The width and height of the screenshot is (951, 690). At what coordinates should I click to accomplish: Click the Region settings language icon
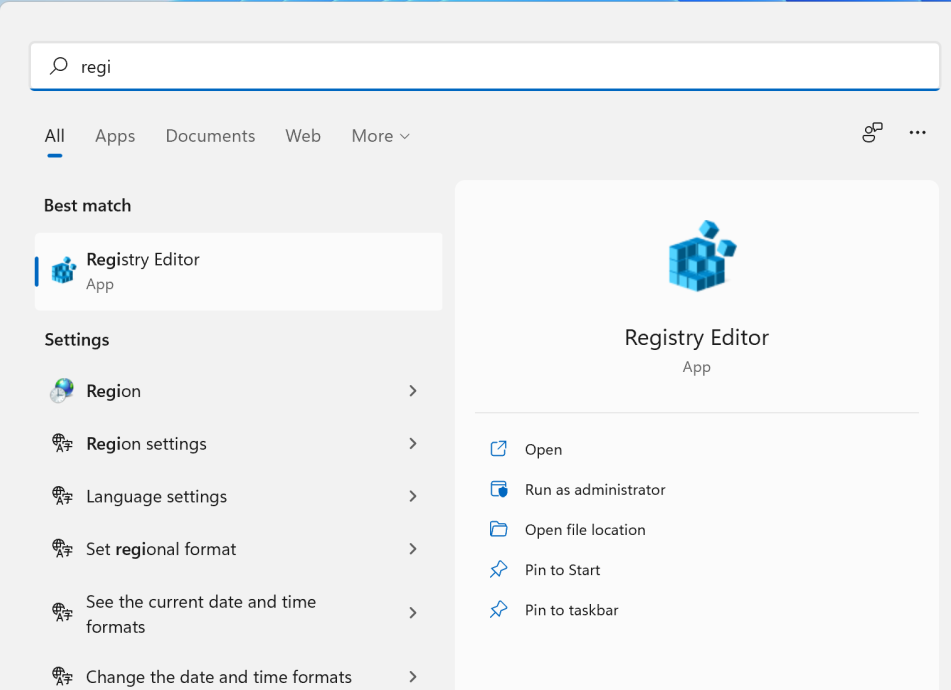(62, 443)
